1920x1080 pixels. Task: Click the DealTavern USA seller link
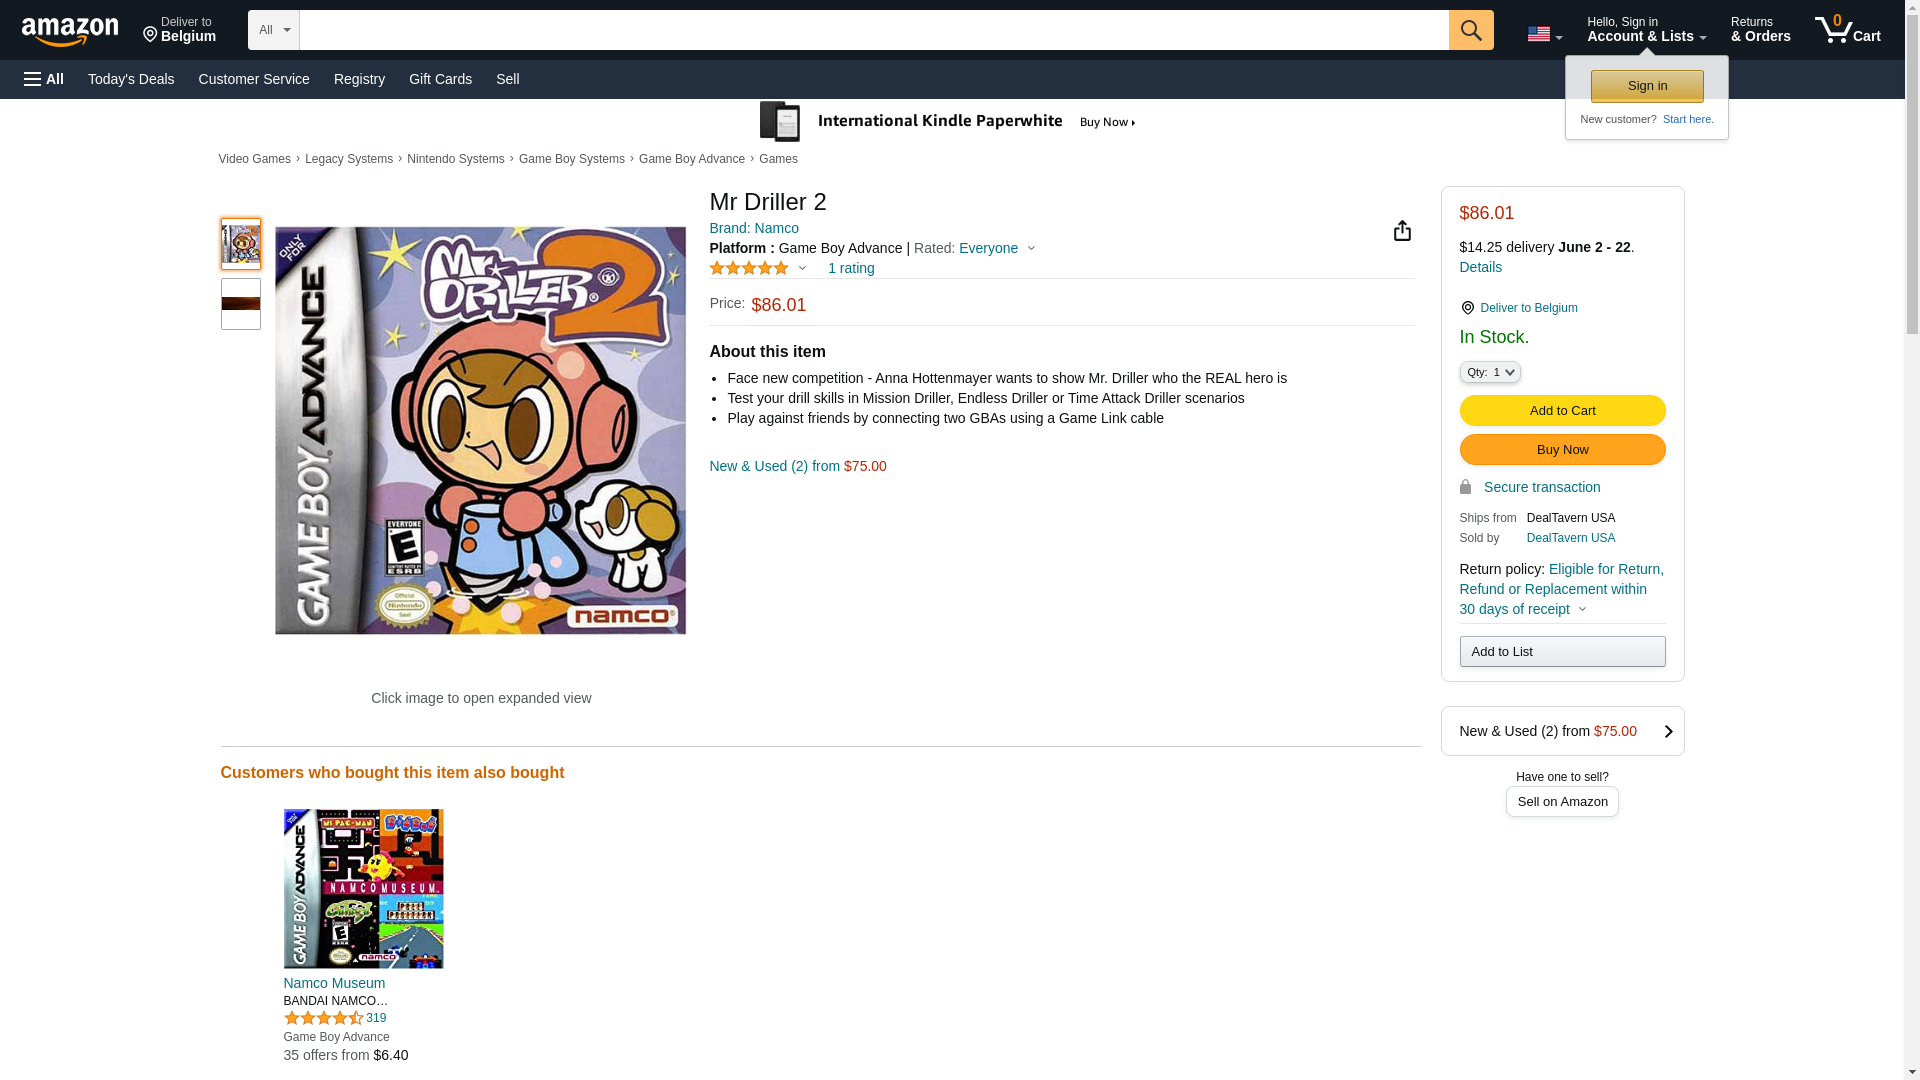tap(1570, 538)
